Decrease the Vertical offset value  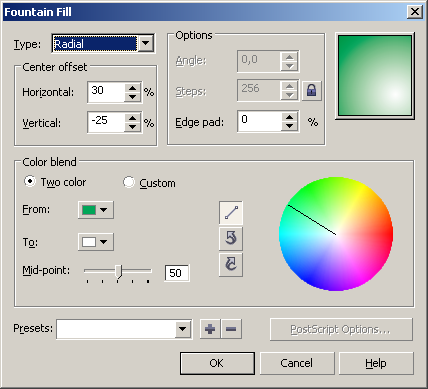click(x=133, y=127)
